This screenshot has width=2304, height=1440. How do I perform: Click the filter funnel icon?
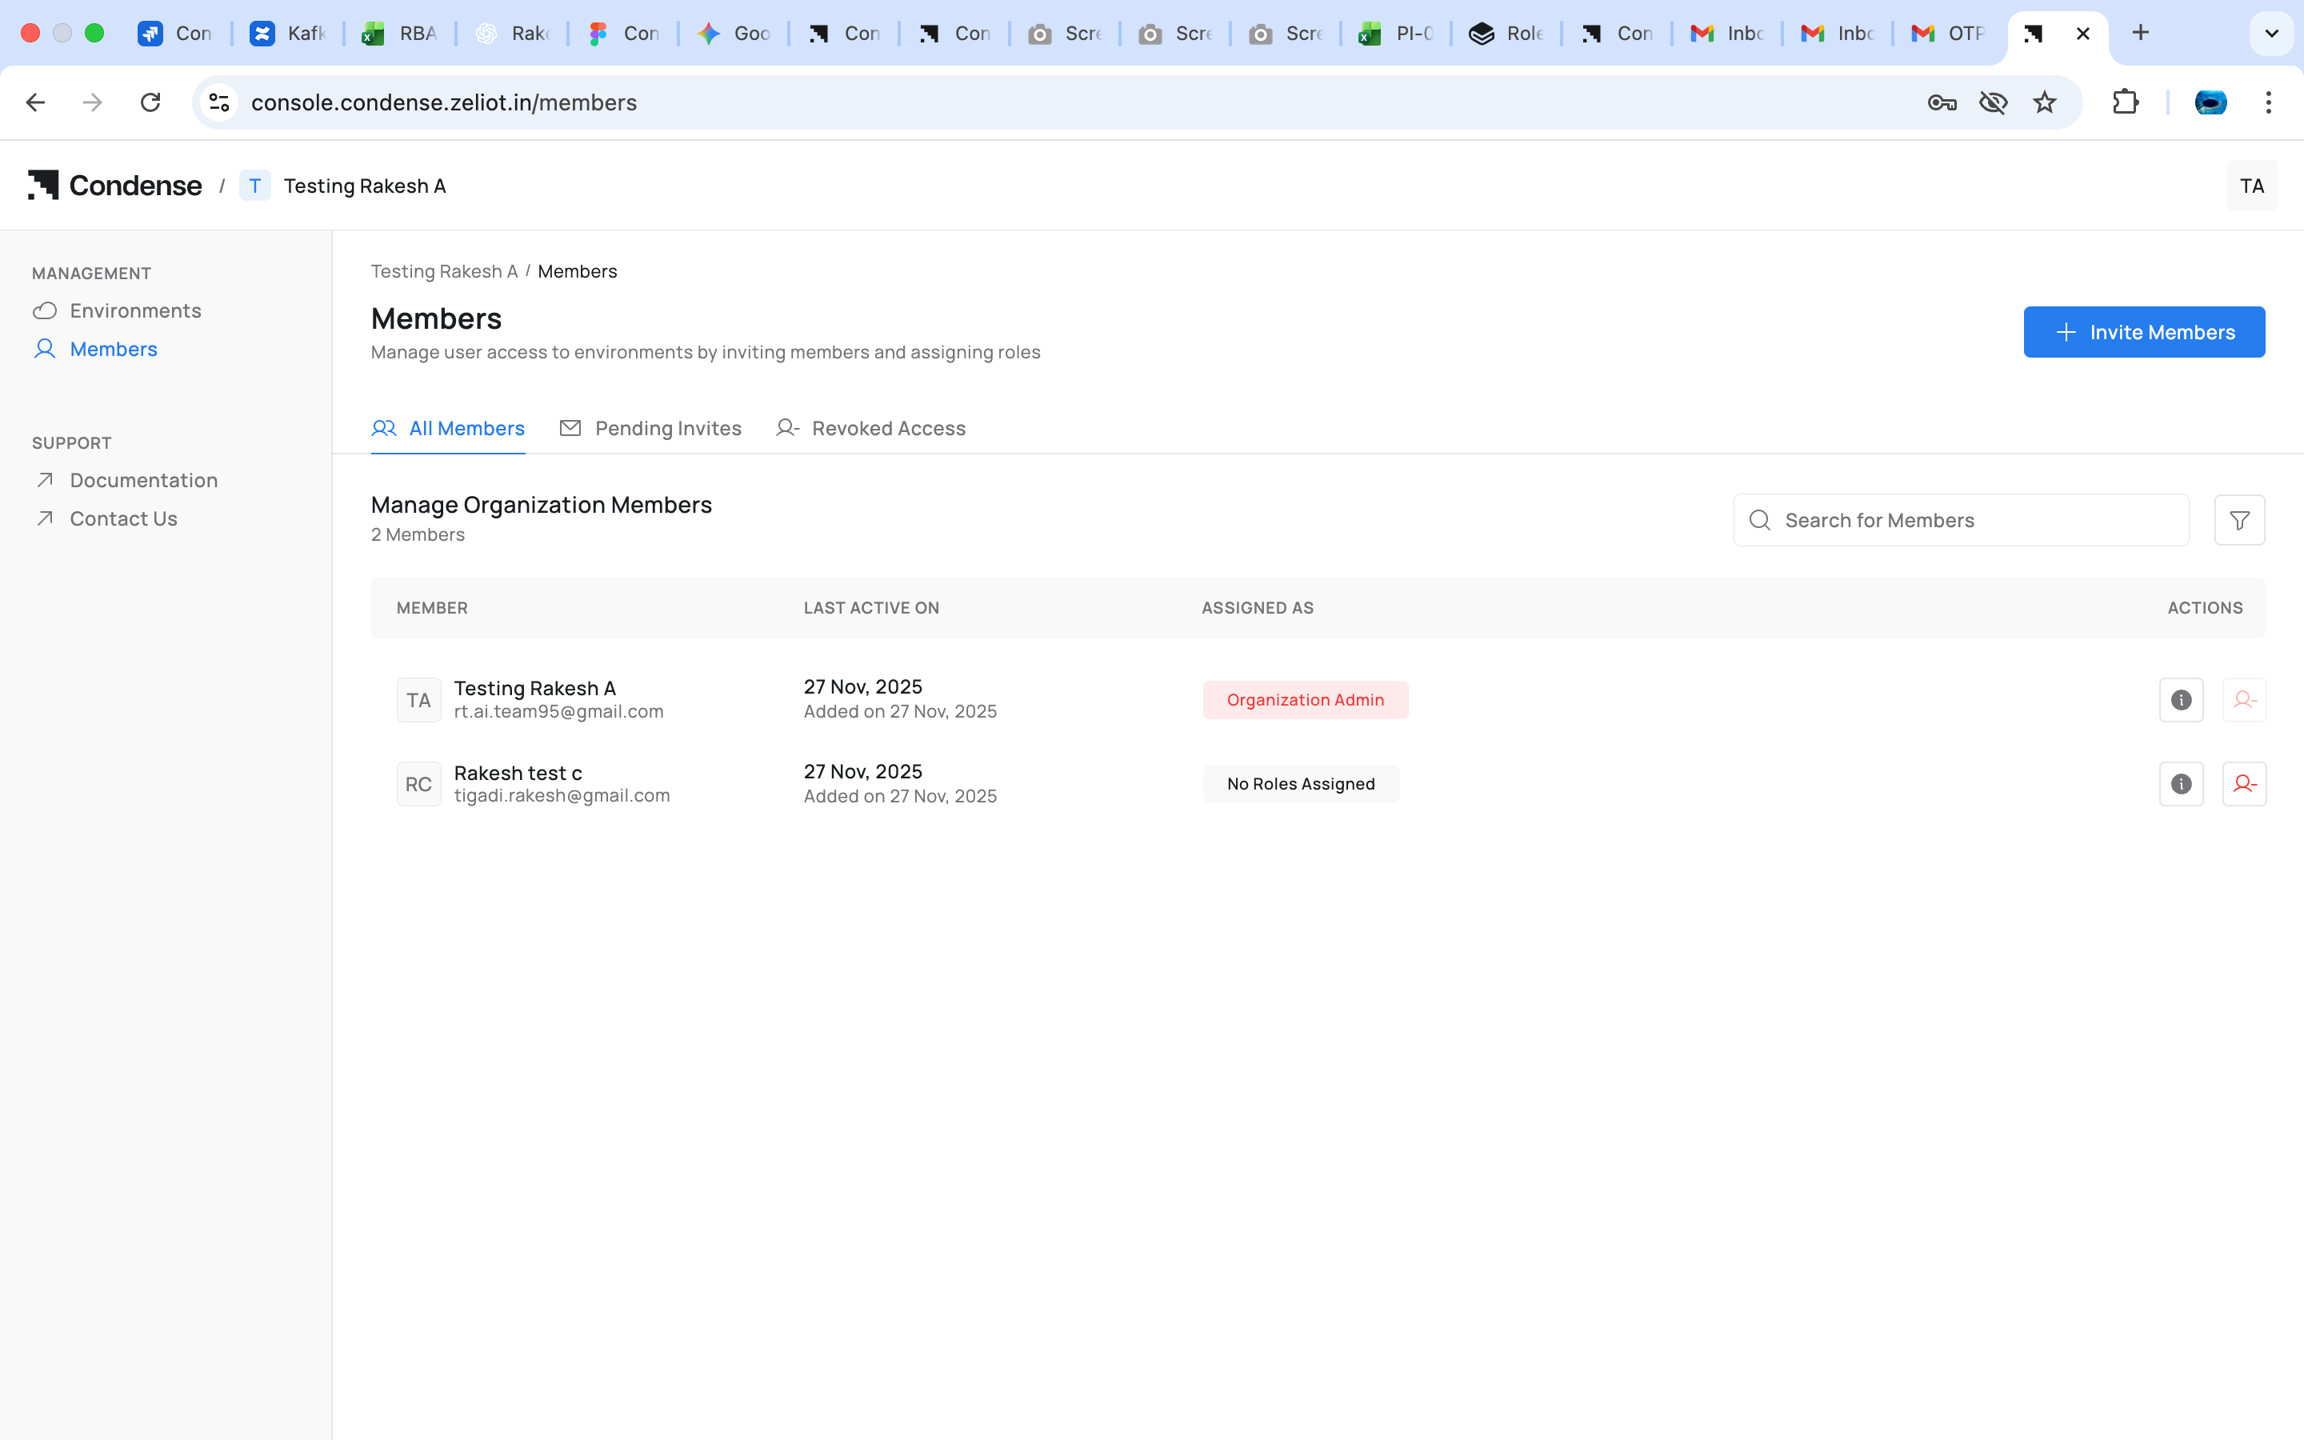click(2239, 520)
